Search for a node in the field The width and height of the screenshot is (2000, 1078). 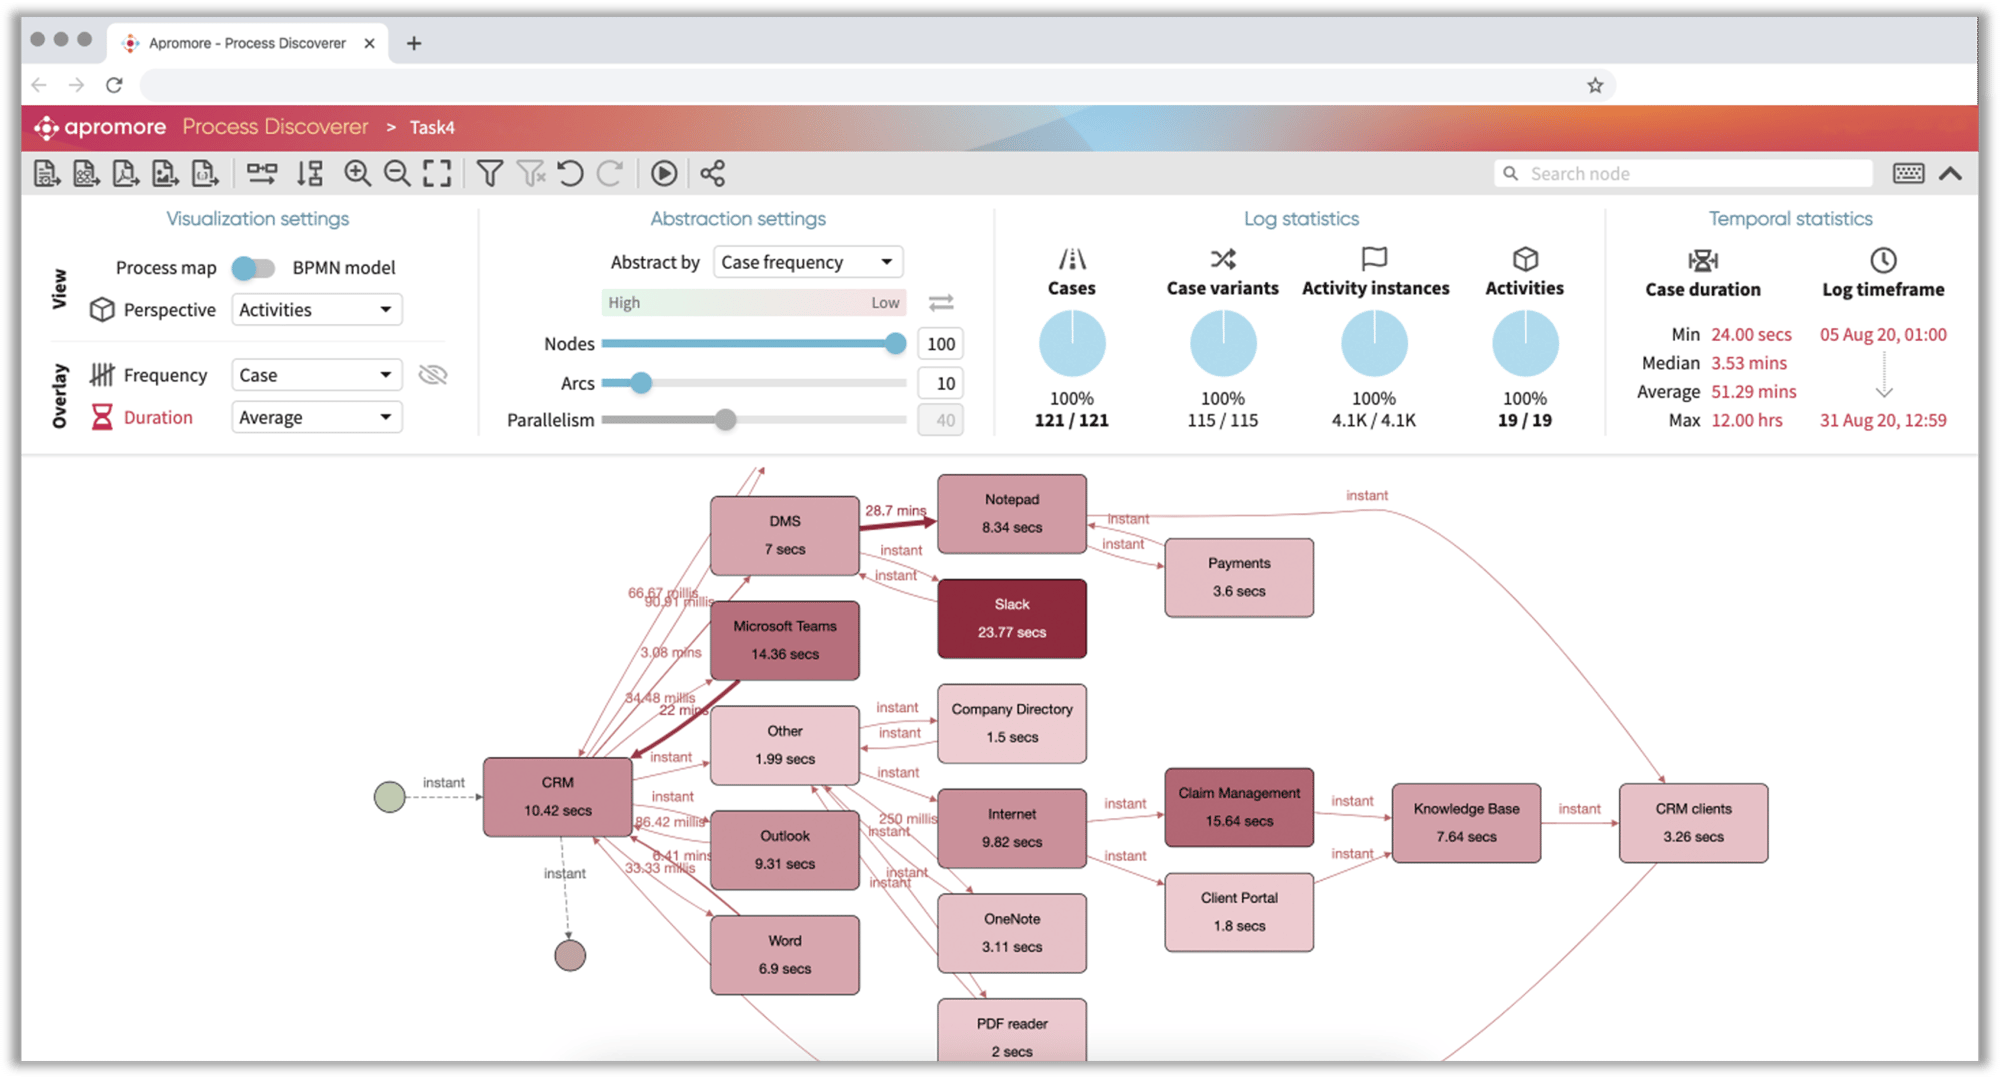pos(1684,174)
